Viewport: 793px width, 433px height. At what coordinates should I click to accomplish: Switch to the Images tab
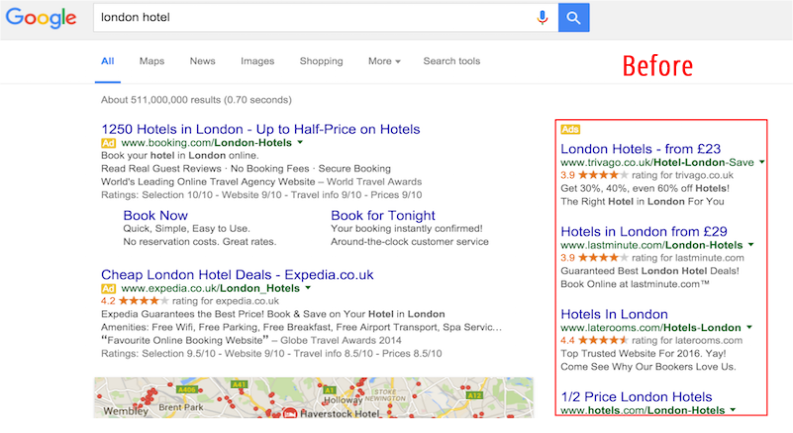257,61
